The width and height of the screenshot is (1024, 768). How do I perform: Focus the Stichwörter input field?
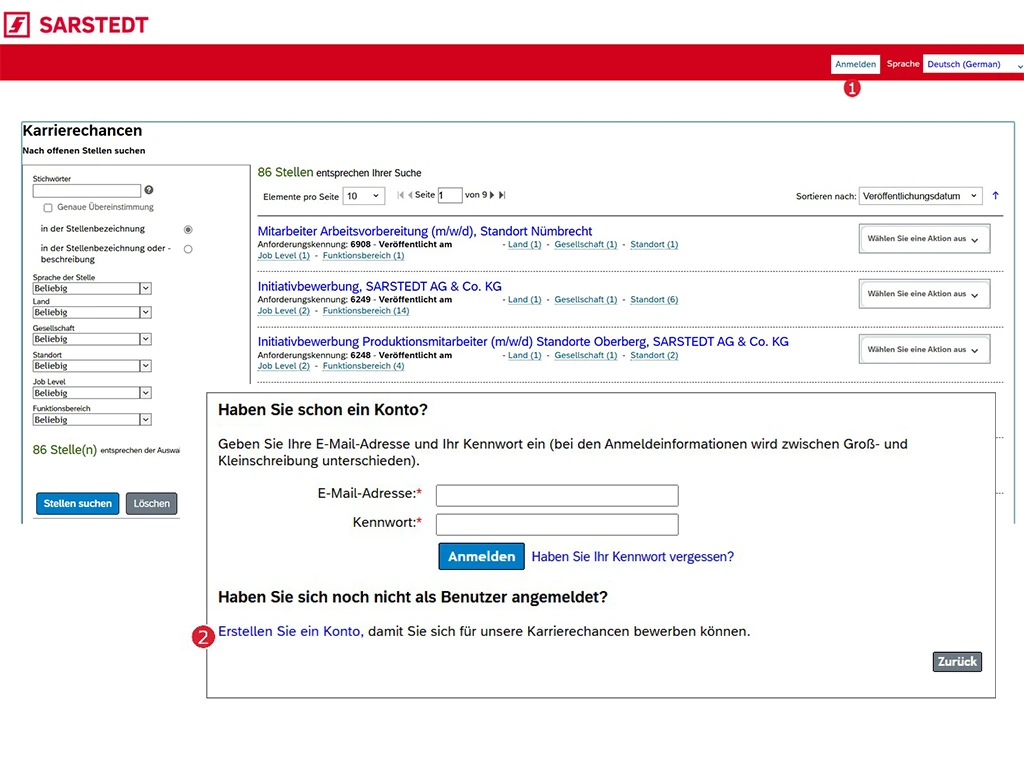(x=87, y=191)
